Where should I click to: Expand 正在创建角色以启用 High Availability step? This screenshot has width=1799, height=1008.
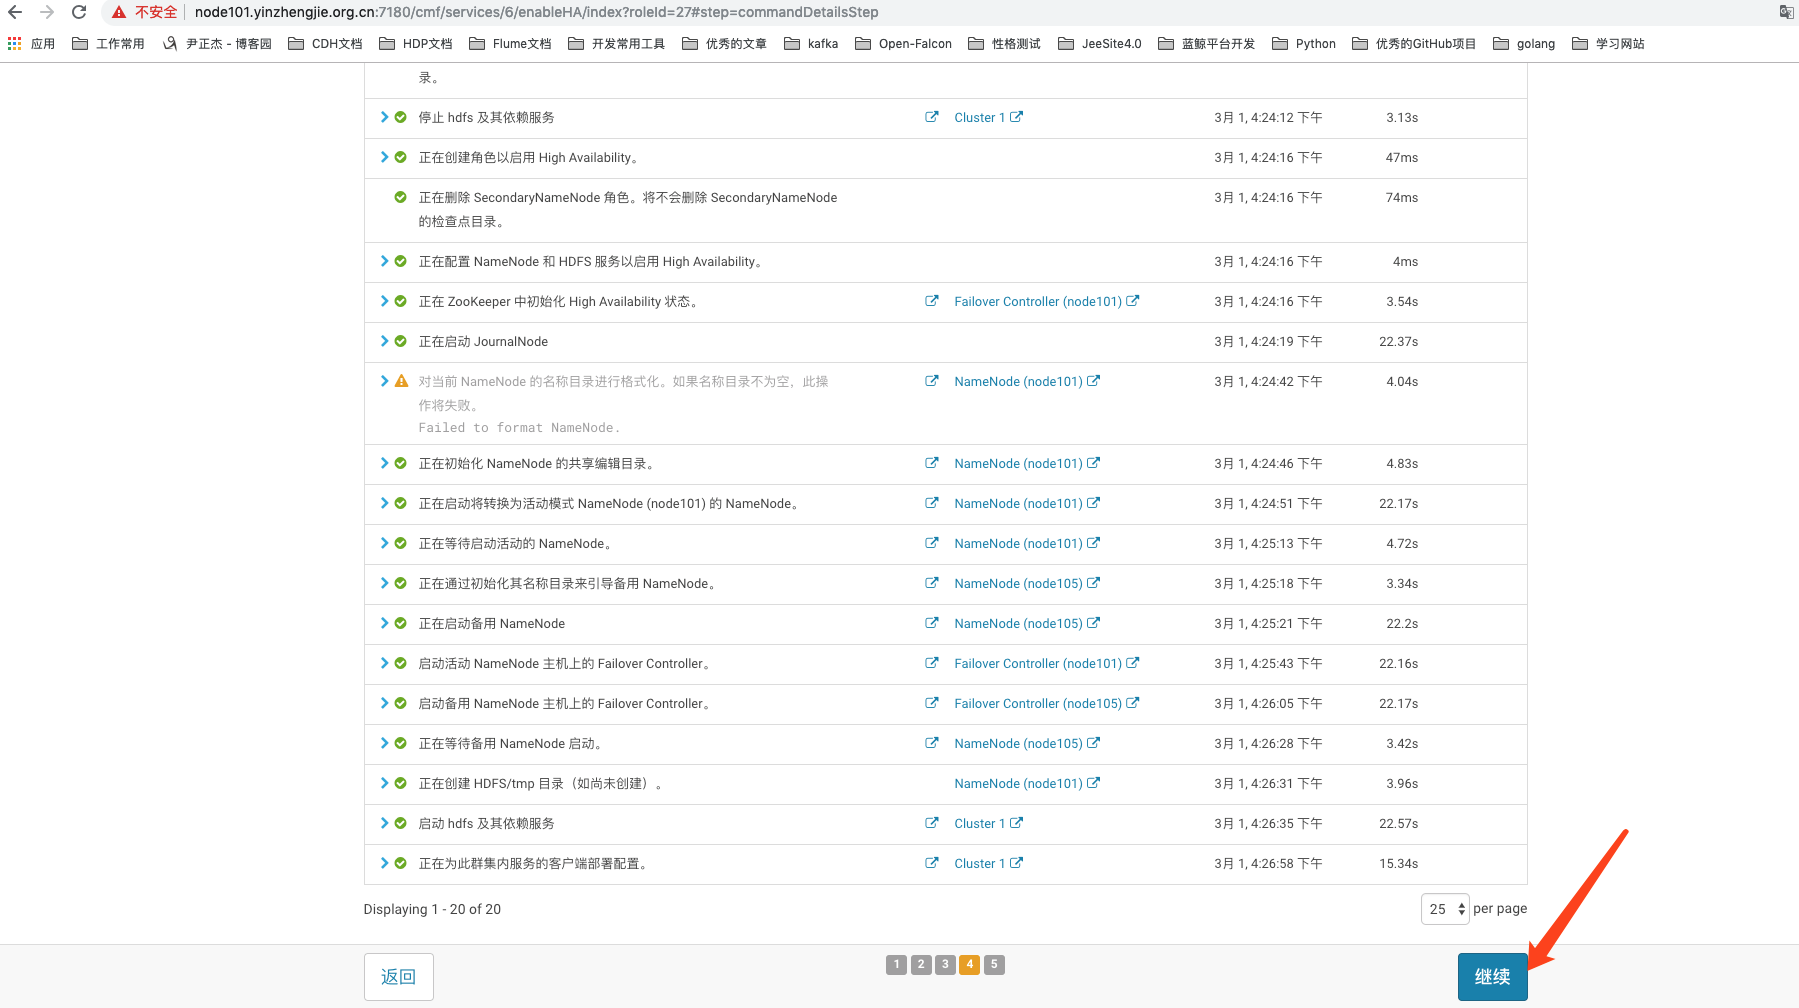tap(385, 157)
